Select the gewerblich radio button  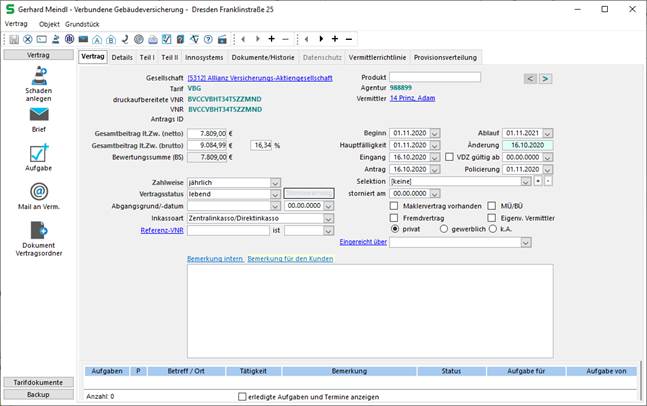coord(444,228)
